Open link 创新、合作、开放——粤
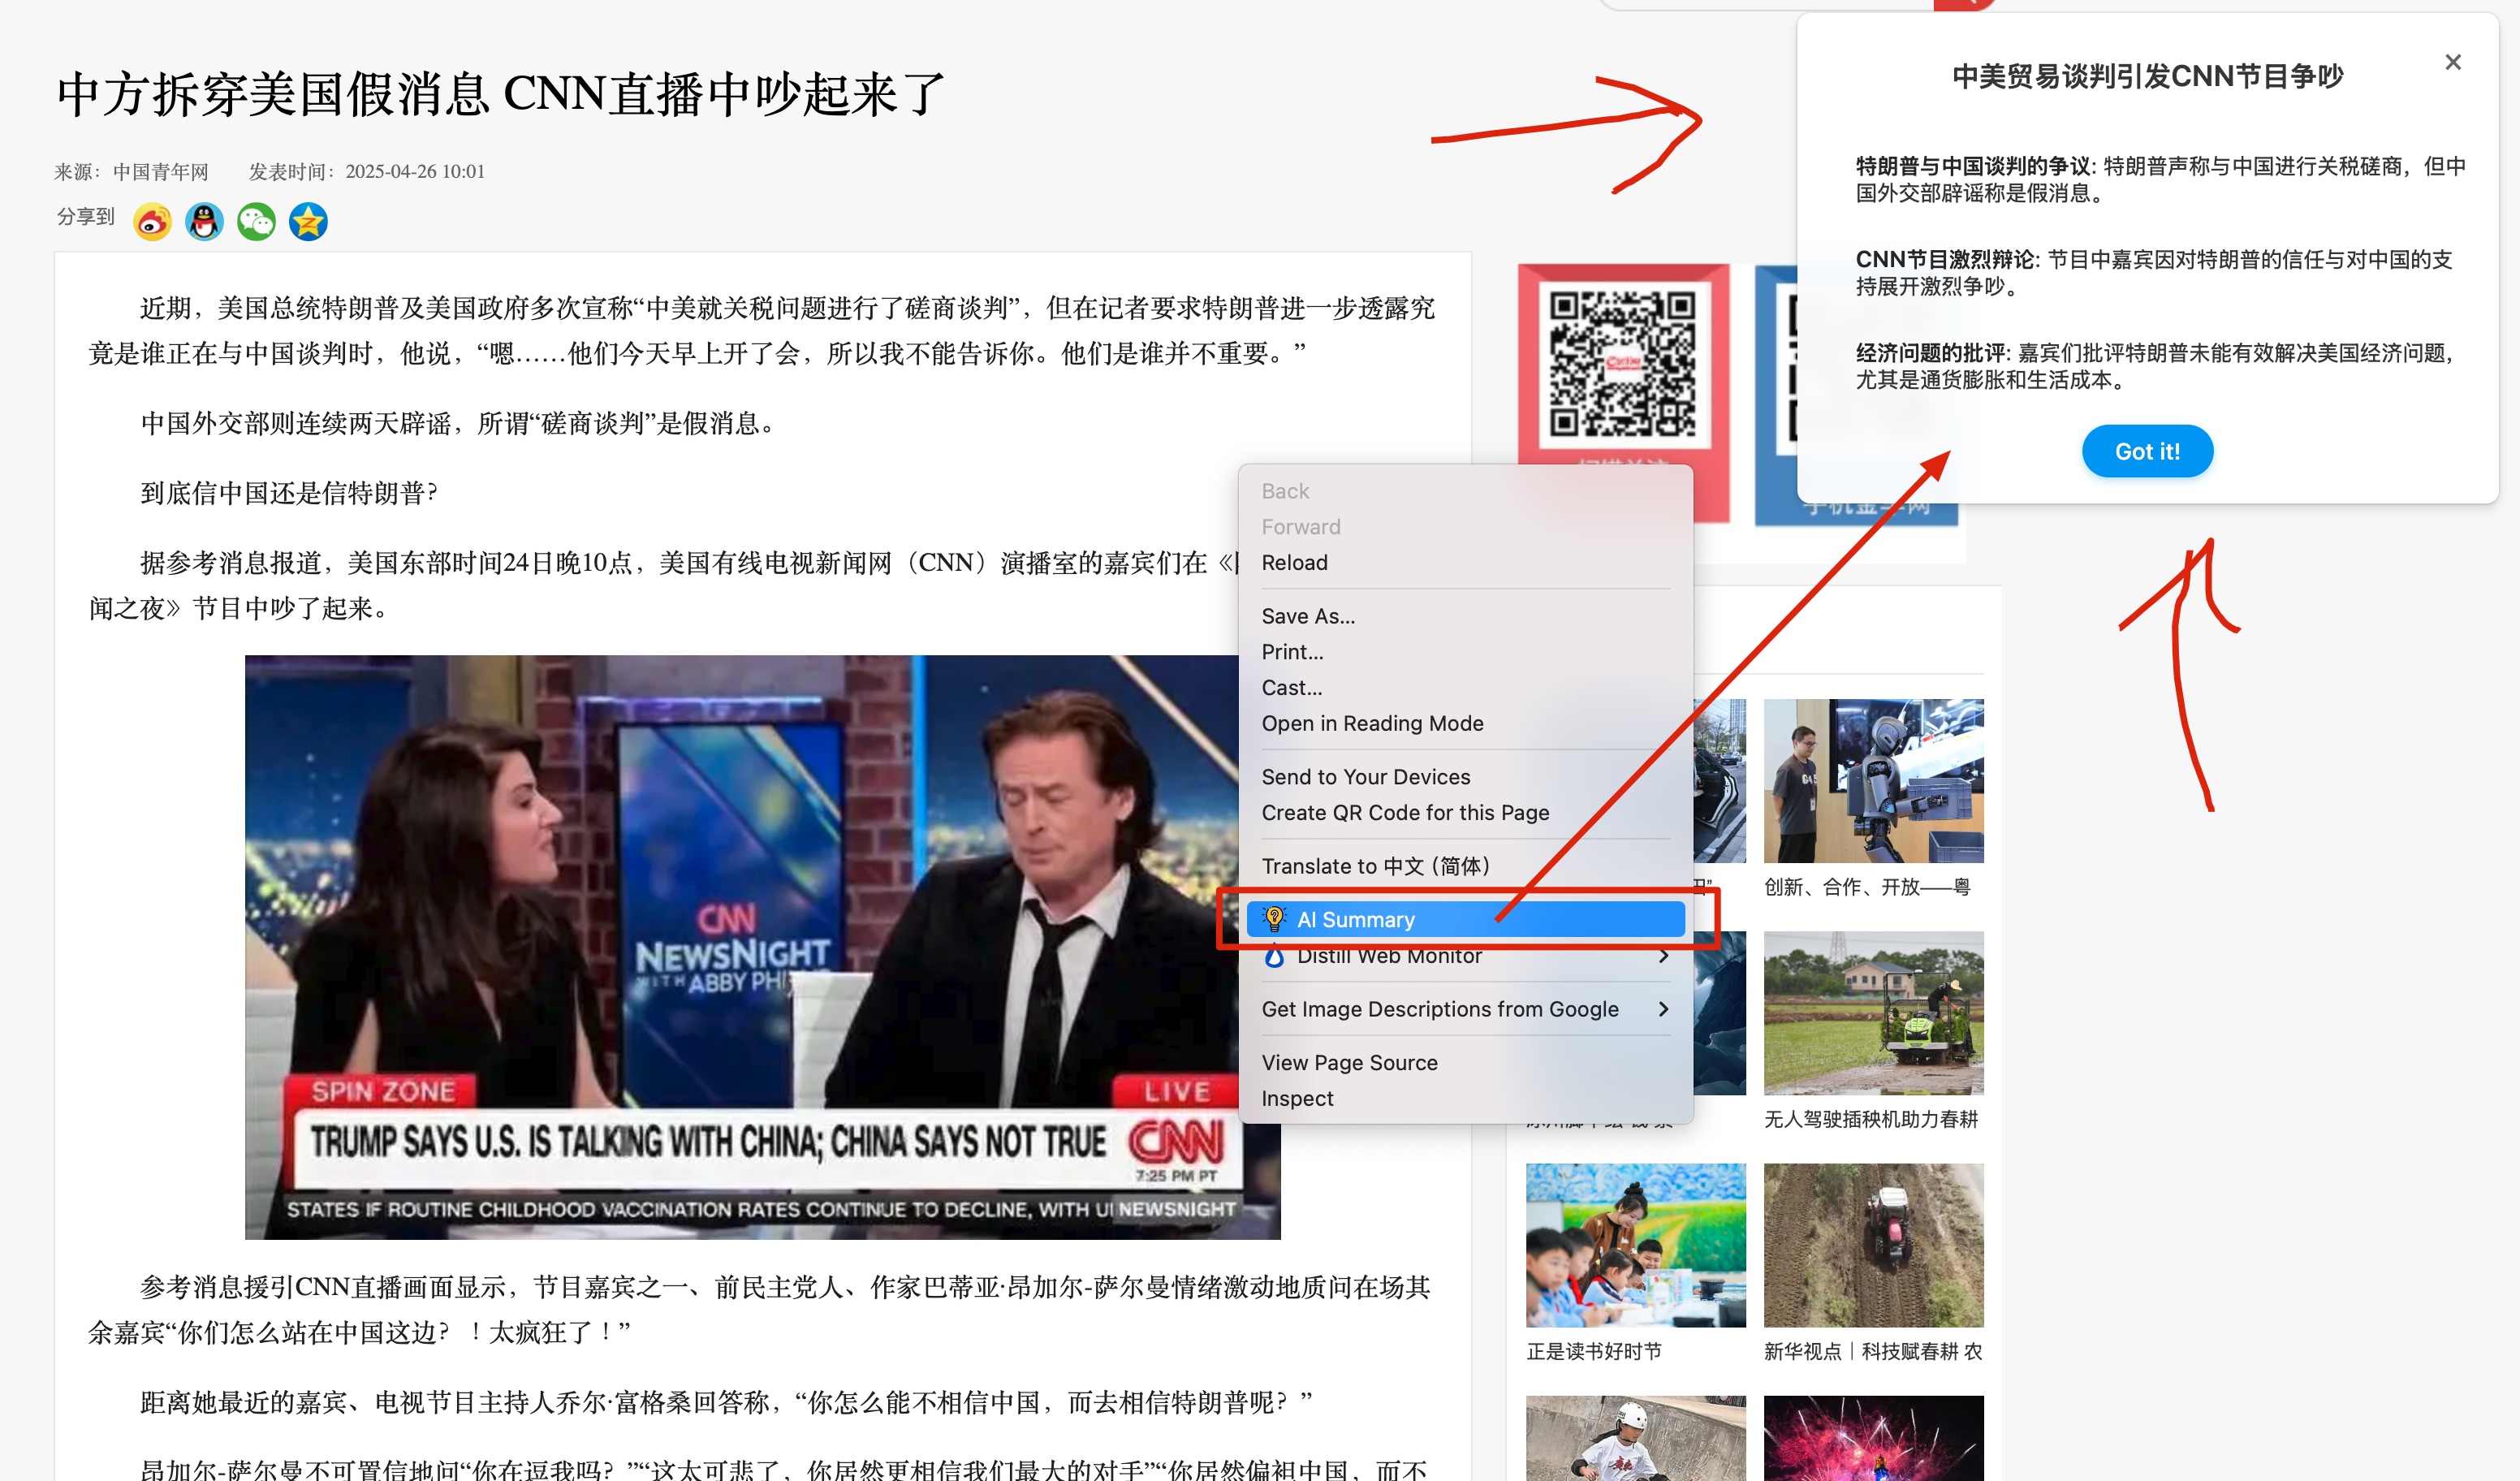This screenshot has width=2520, height=1481. 1867,887
